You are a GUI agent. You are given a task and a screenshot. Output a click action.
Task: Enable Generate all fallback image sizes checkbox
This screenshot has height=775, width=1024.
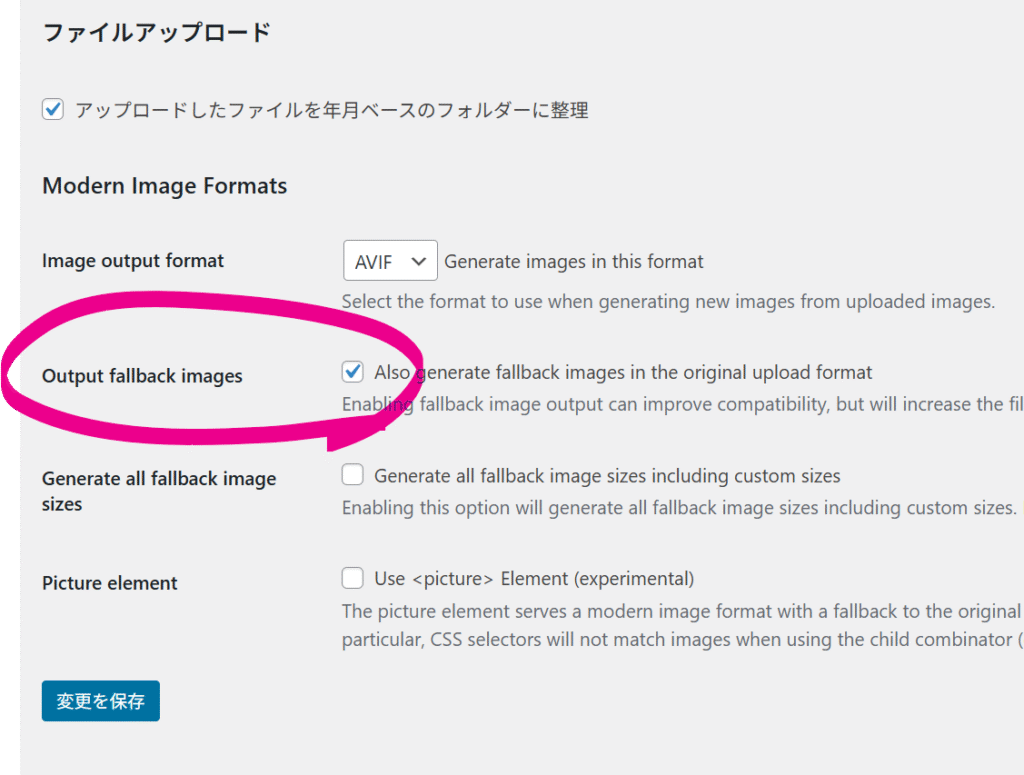352,475
